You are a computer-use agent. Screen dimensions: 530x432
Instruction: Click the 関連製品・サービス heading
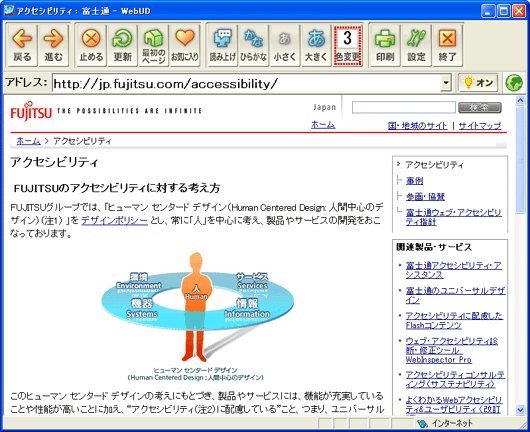434,247
